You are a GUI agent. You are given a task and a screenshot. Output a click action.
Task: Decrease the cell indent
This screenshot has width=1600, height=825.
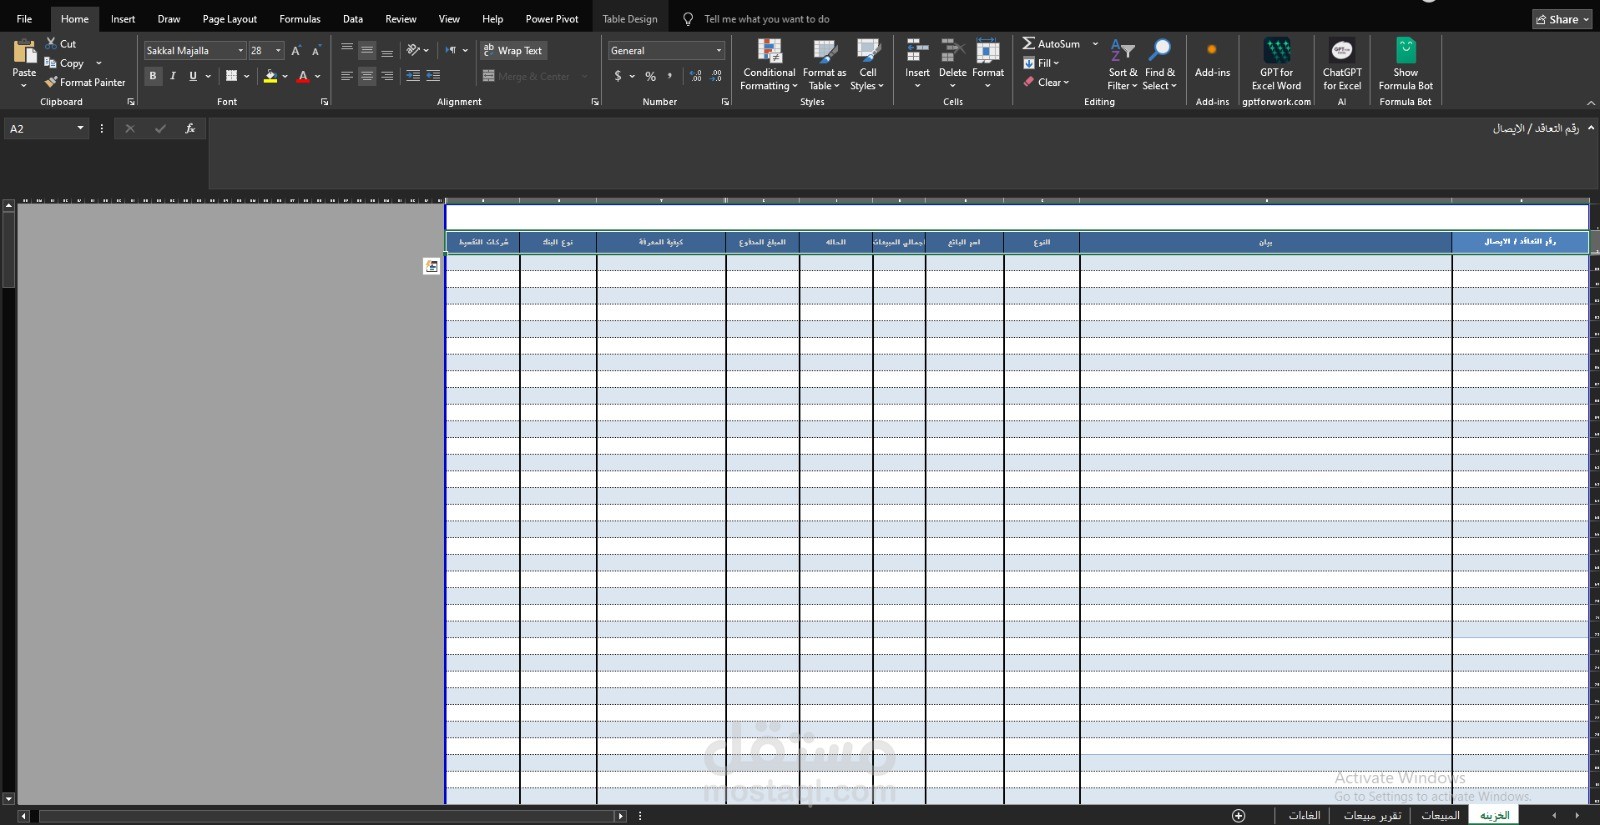413,76
